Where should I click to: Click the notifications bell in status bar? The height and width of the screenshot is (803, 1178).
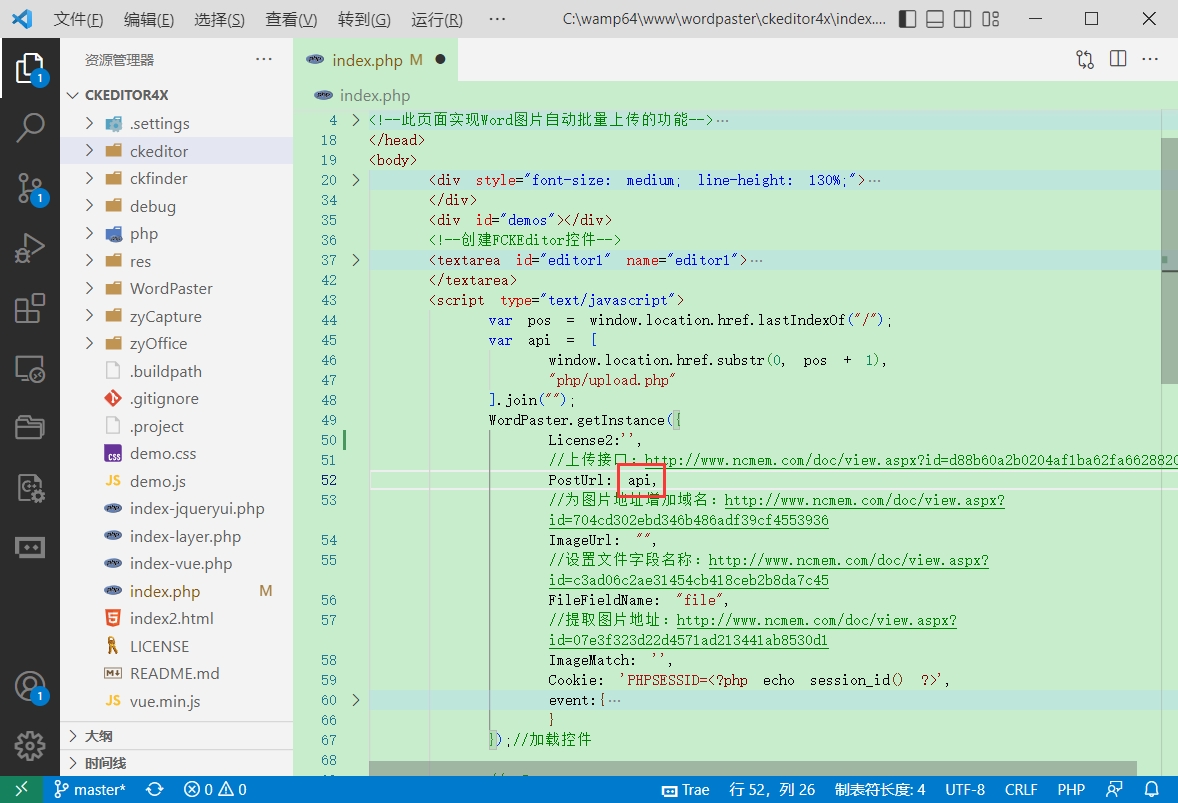(1151, 789)
